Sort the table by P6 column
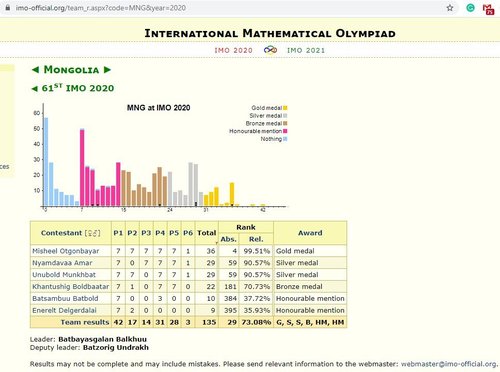The width and height of the screenshot is (500, 372). (x=188, y=233)
